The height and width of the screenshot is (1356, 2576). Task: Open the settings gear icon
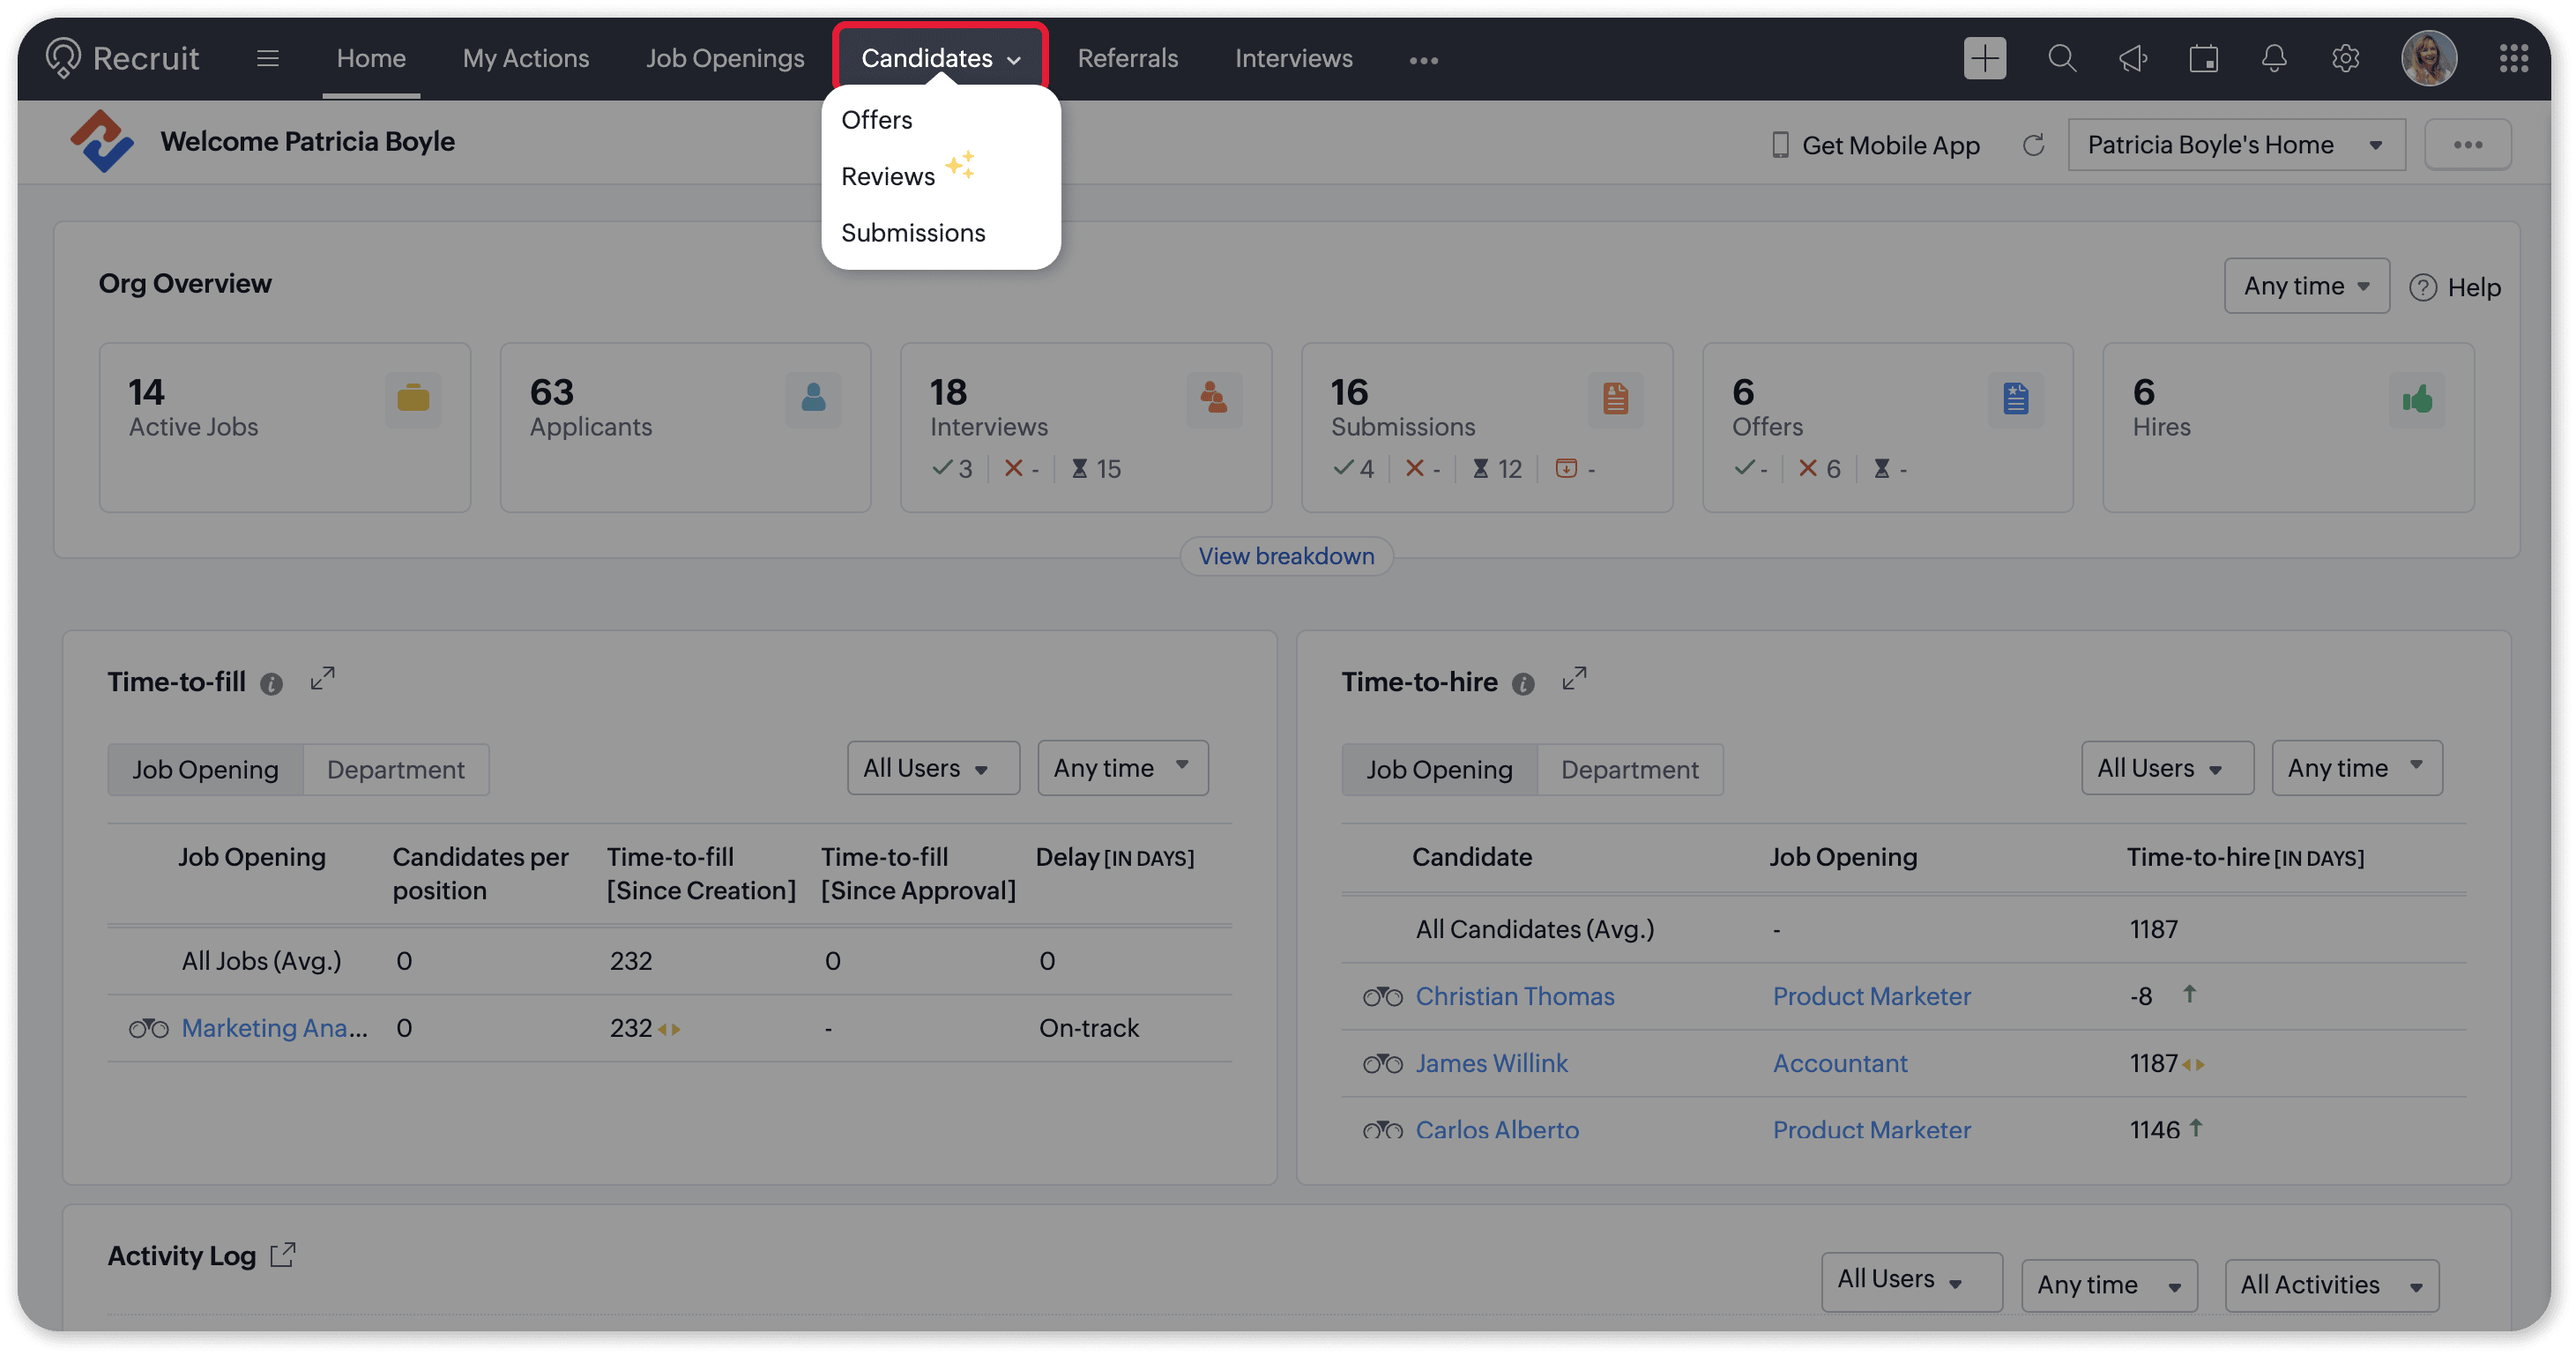2344,58
